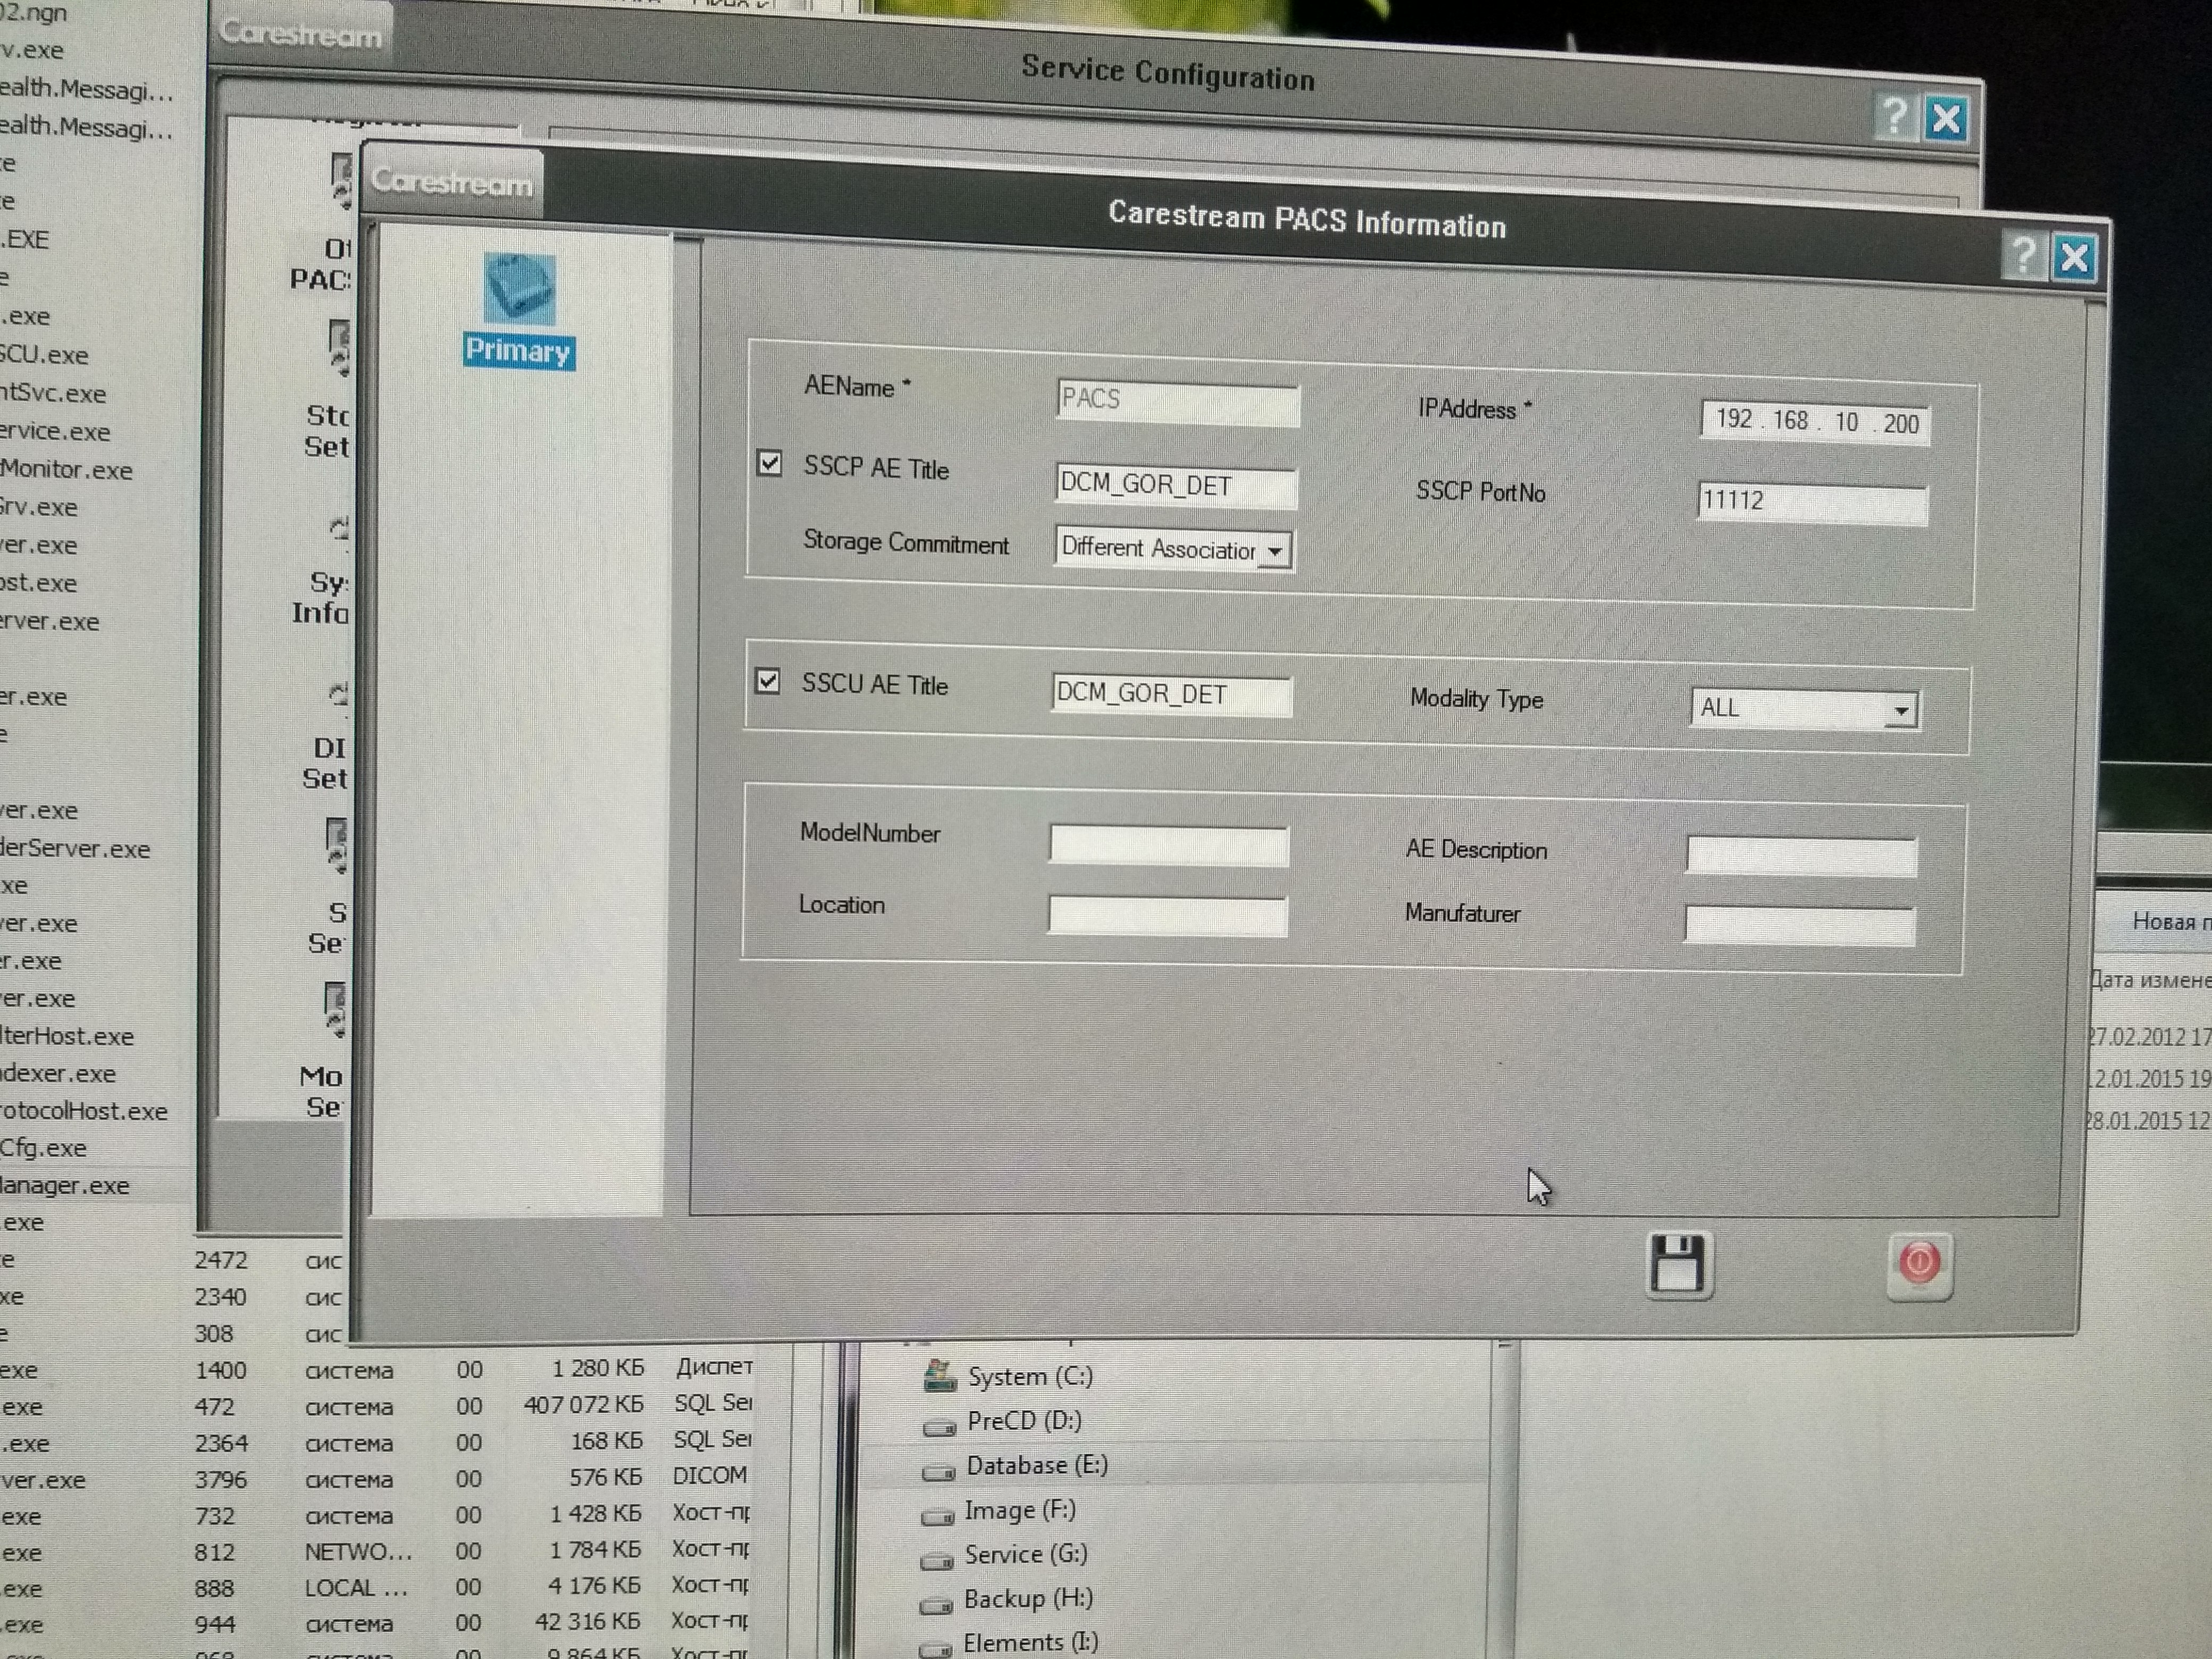Click the red power exit icon
The image size is (2212, 1659).
pos(1918,1264)
